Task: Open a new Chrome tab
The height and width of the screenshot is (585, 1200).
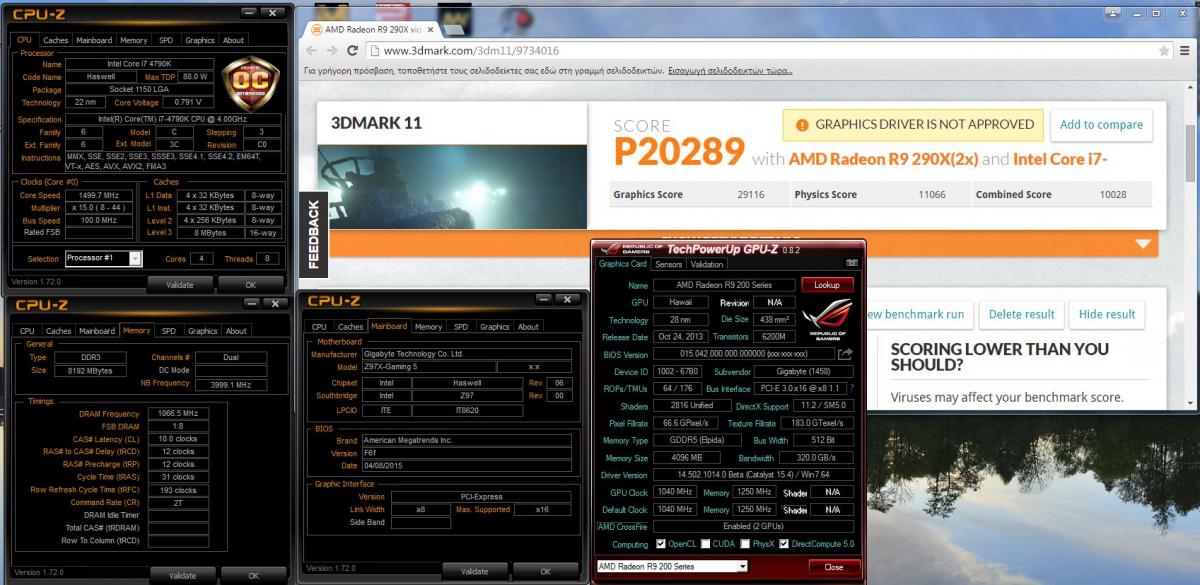Action: point(455,28)
